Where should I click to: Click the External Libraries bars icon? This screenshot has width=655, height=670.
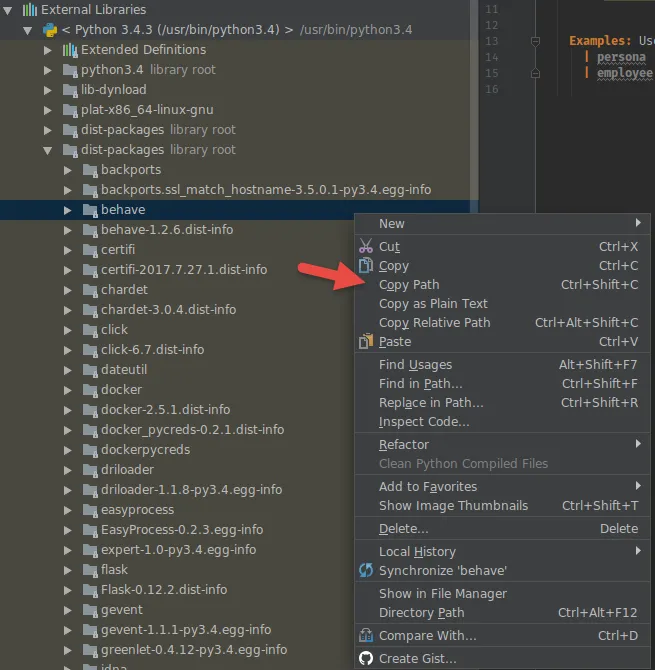[x=29, y=9]
